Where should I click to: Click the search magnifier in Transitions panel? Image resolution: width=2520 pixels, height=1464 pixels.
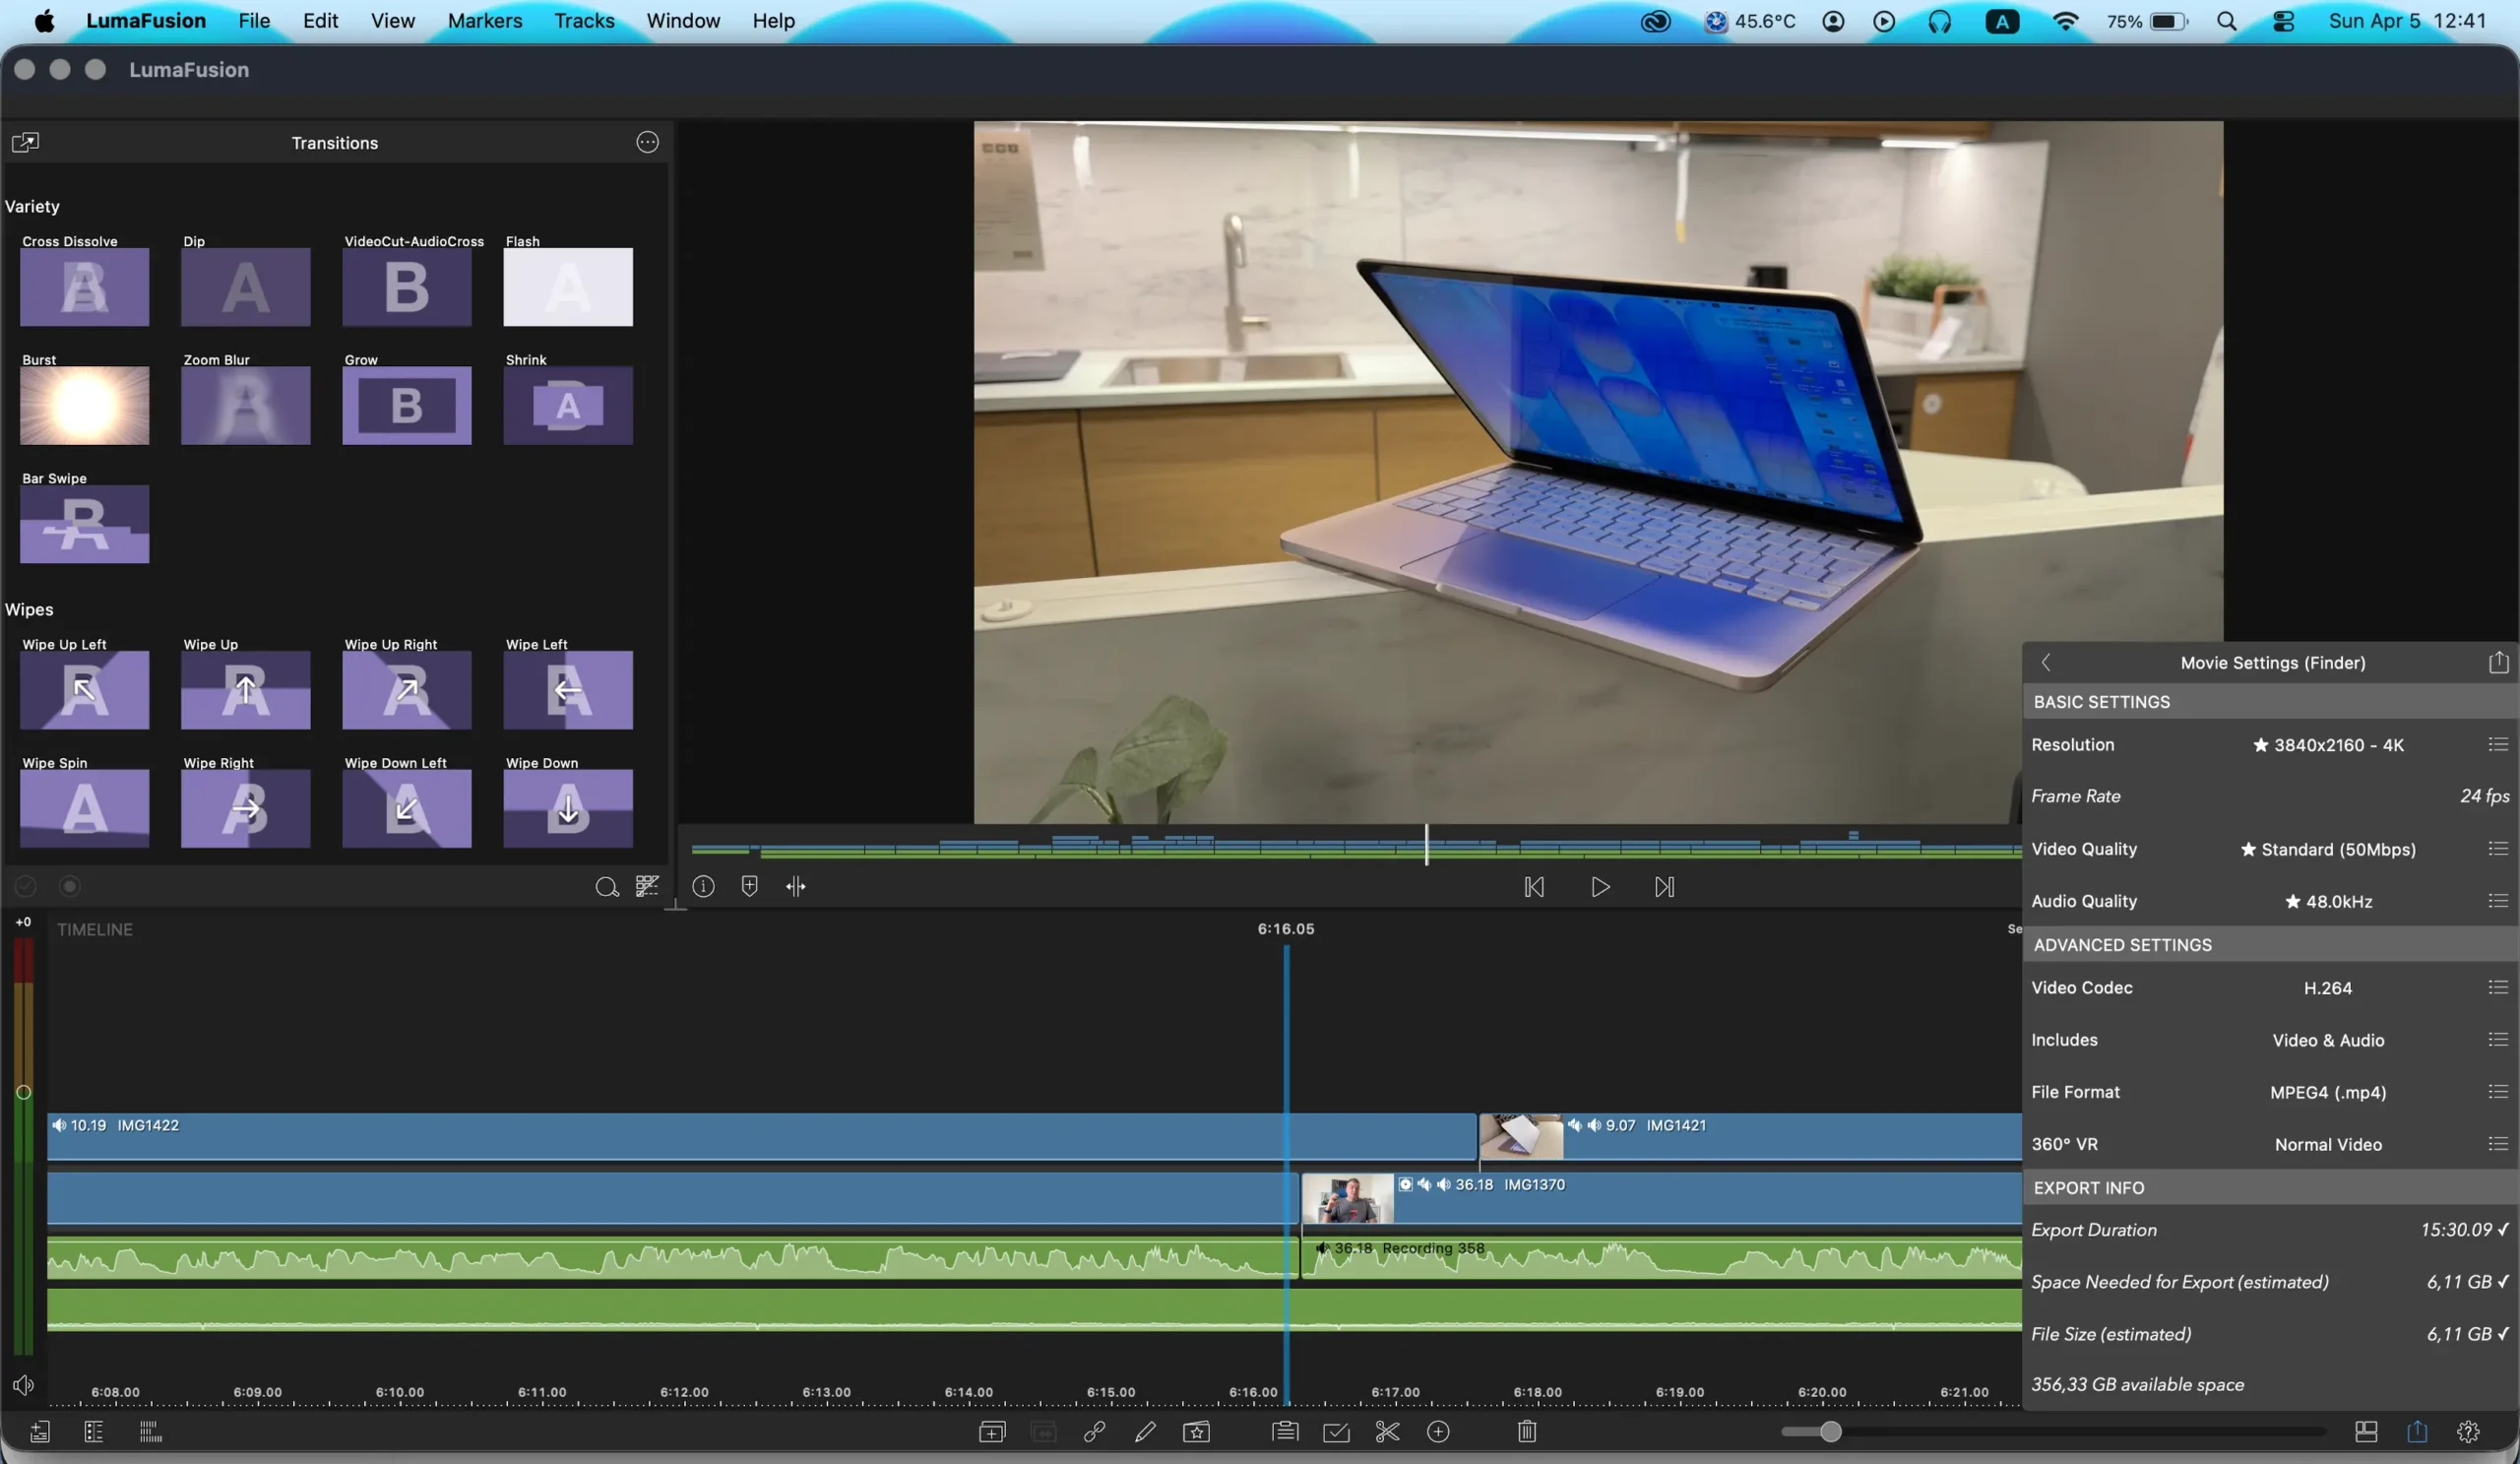pos(606,887)
